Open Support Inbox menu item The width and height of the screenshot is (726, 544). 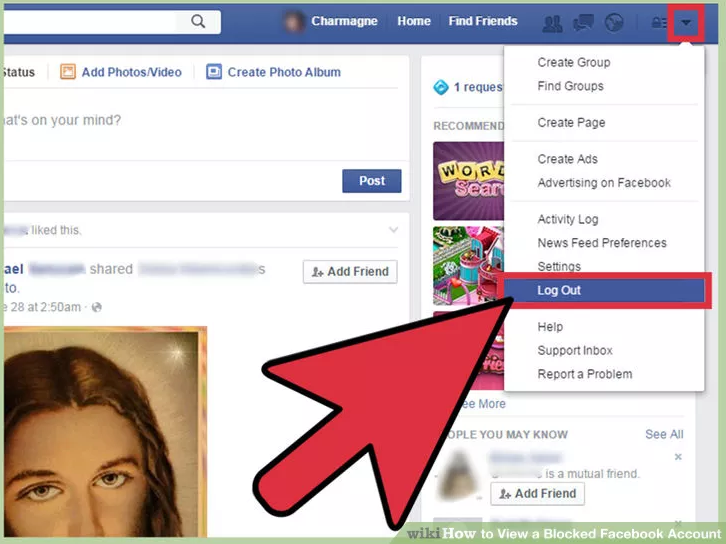(x=575, y=350)
